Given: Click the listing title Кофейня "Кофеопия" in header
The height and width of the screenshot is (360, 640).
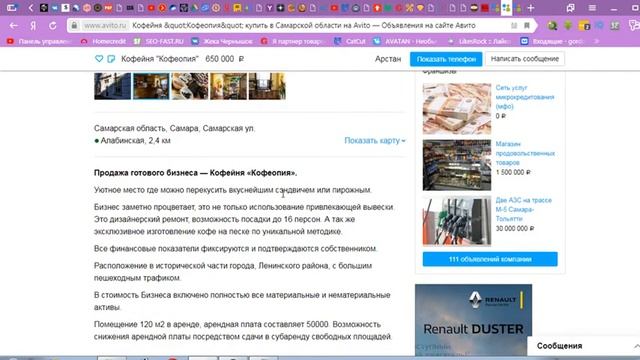Looking at the screenshot, I should pyautogui.click(x=160, y=59).
